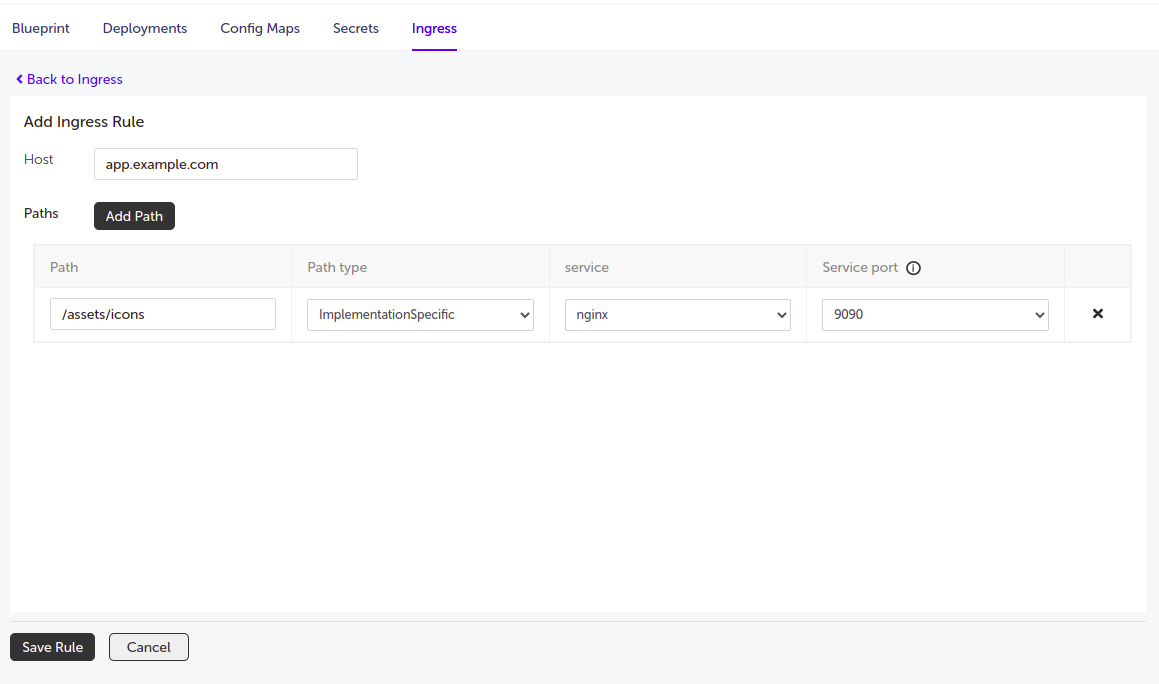Screen dimensions: 1159x684
Task: Switch to the Blueprint tab
Action: pos(41,28)
